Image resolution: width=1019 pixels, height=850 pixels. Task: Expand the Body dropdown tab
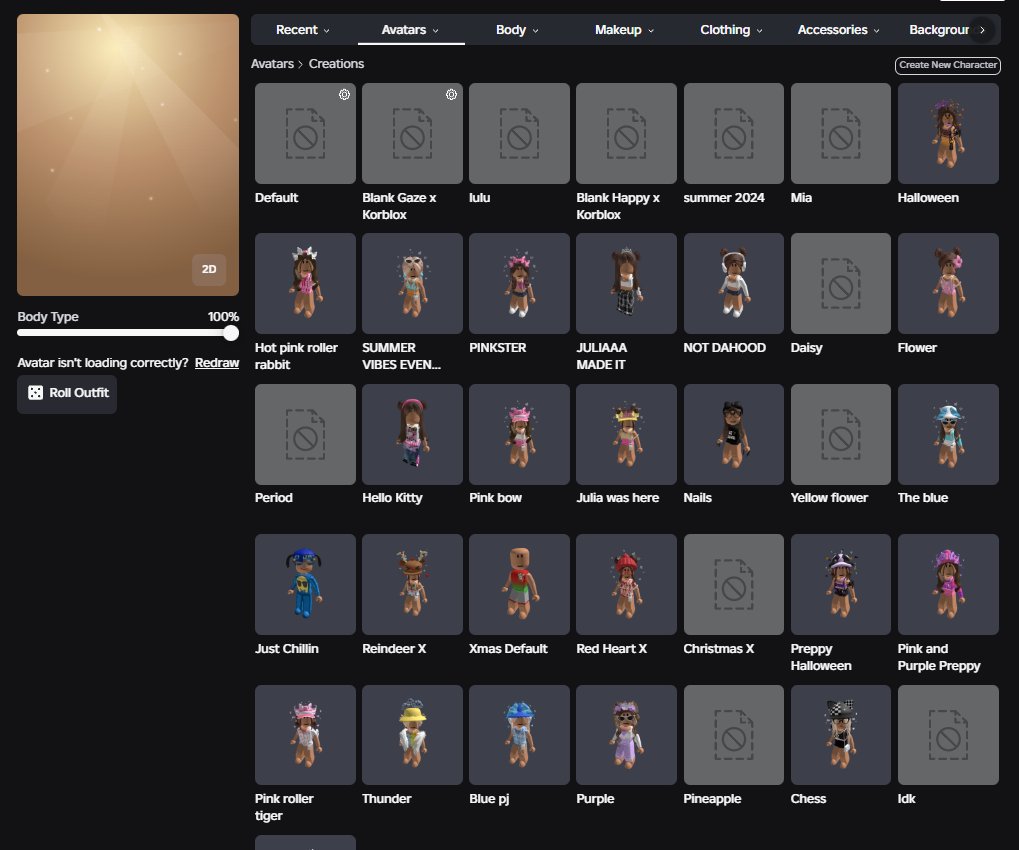(x=517, y=30)
